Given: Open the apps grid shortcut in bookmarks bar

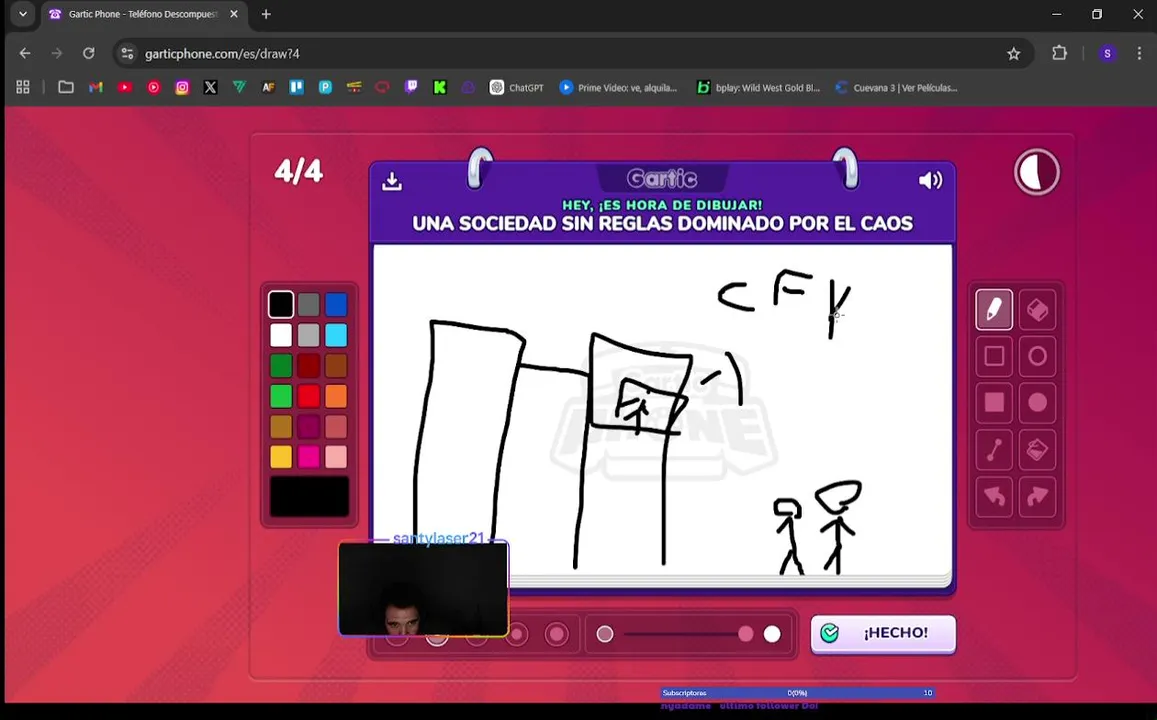Looking at the screenshot, I should (x=23, y=87).
